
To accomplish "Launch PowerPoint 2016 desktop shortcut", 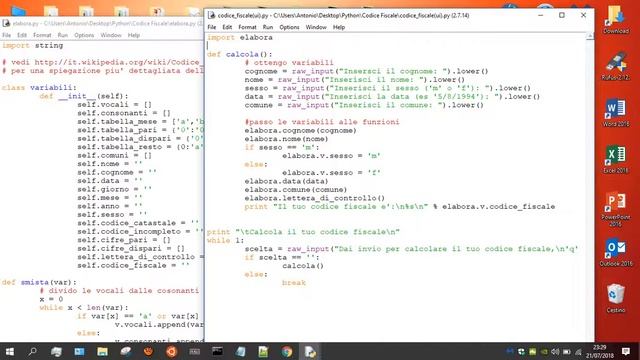I will [x=616, y=209].
